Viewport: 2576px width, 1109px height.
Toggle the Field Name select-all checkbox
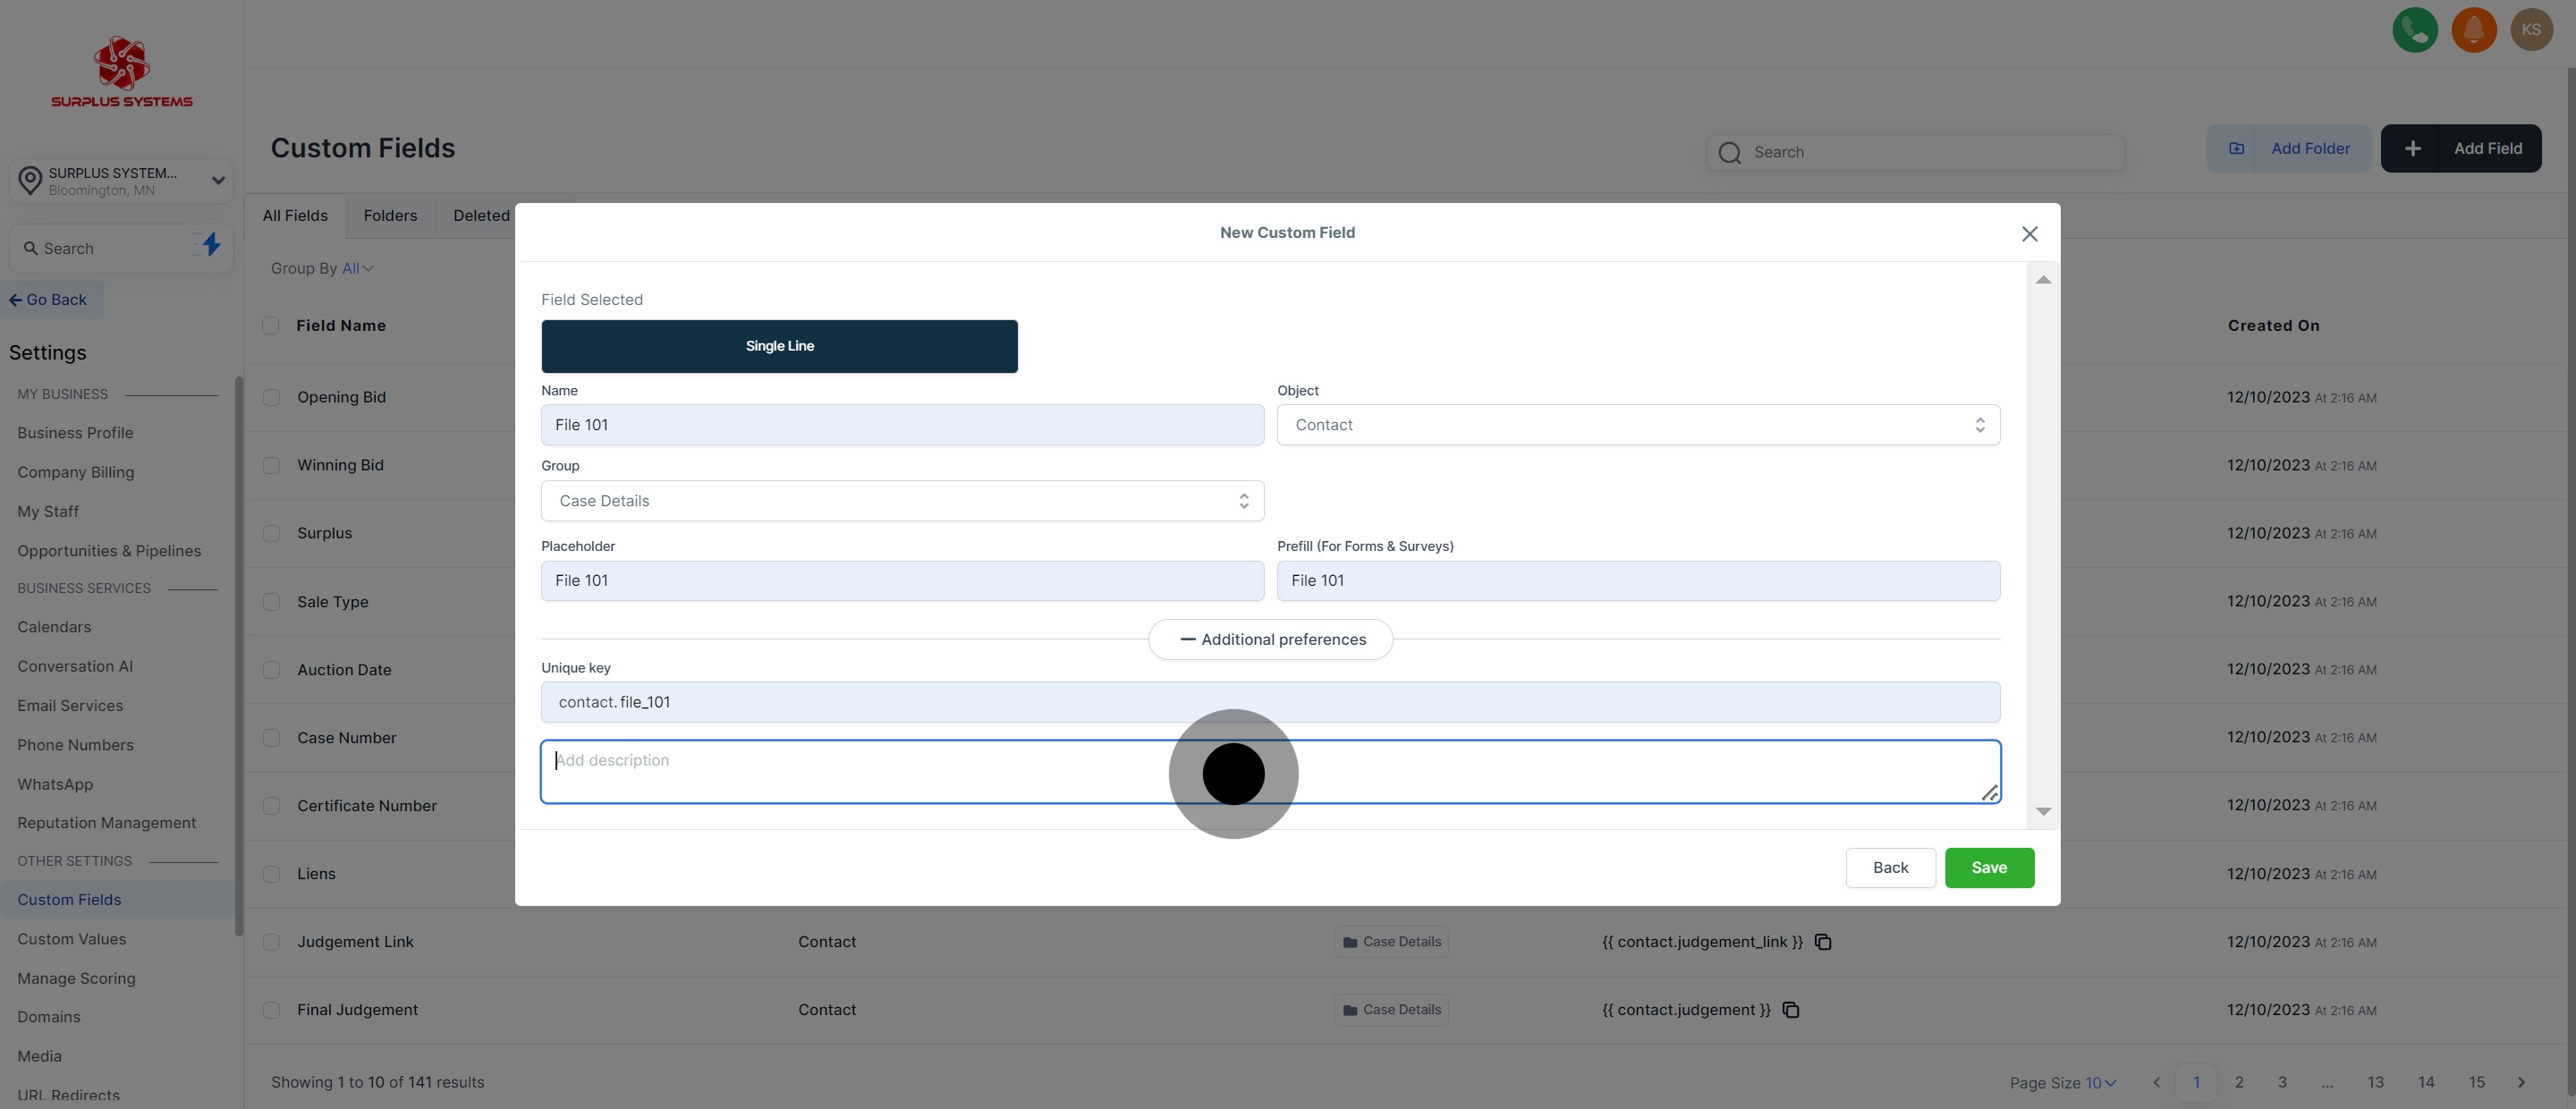click(270, 326)
